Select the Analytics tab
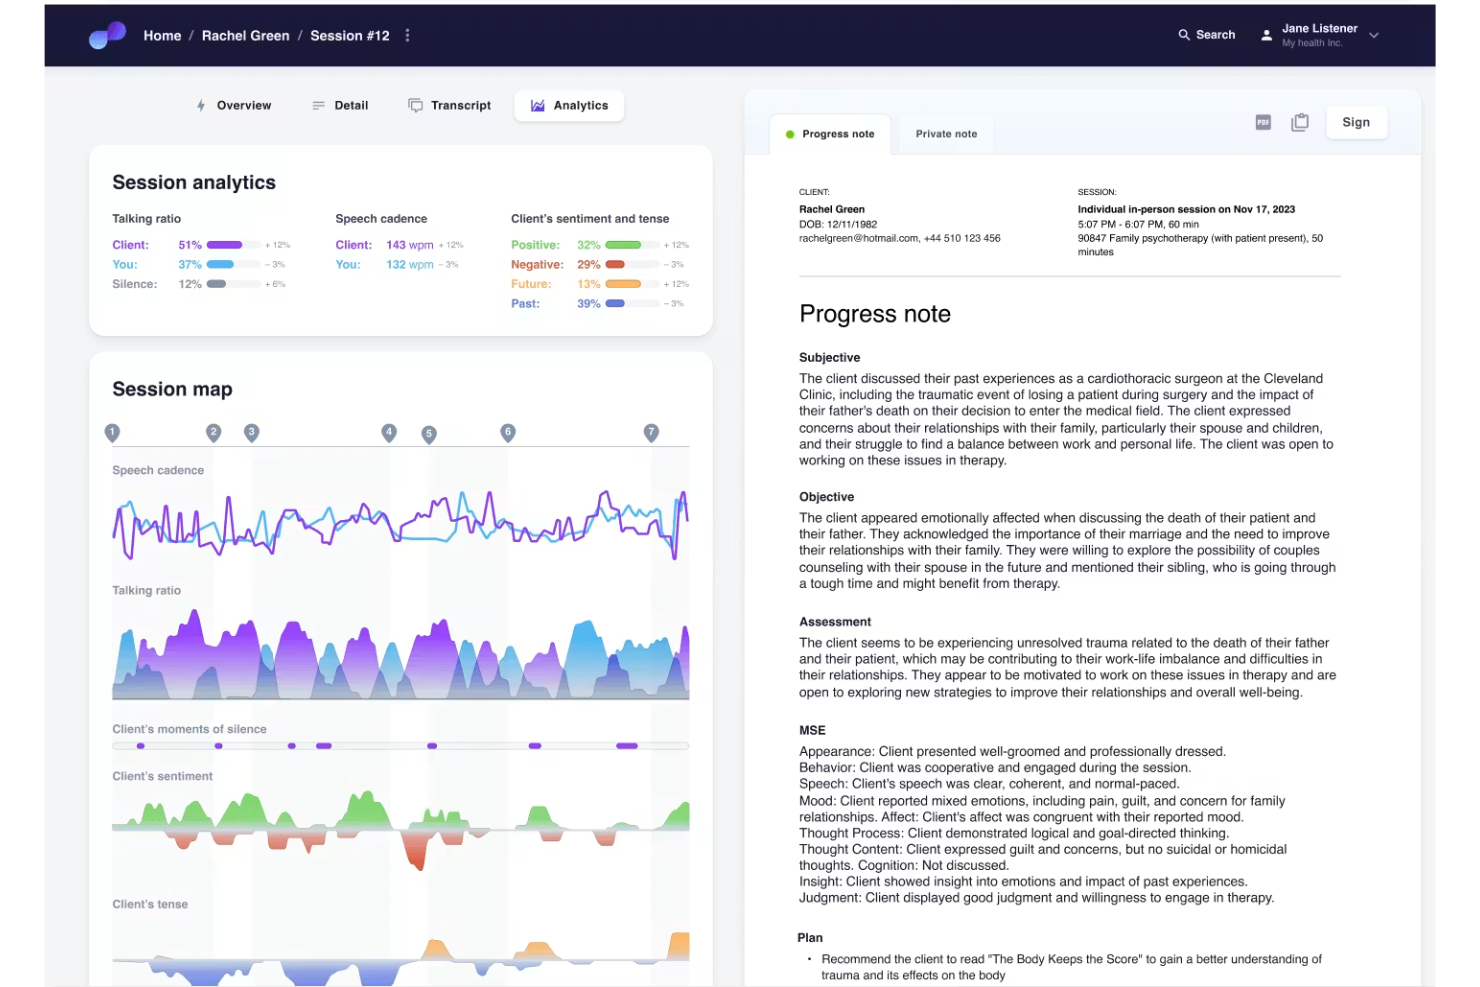The height and width of the screenshot is (987, 1480). click(569, 105)
